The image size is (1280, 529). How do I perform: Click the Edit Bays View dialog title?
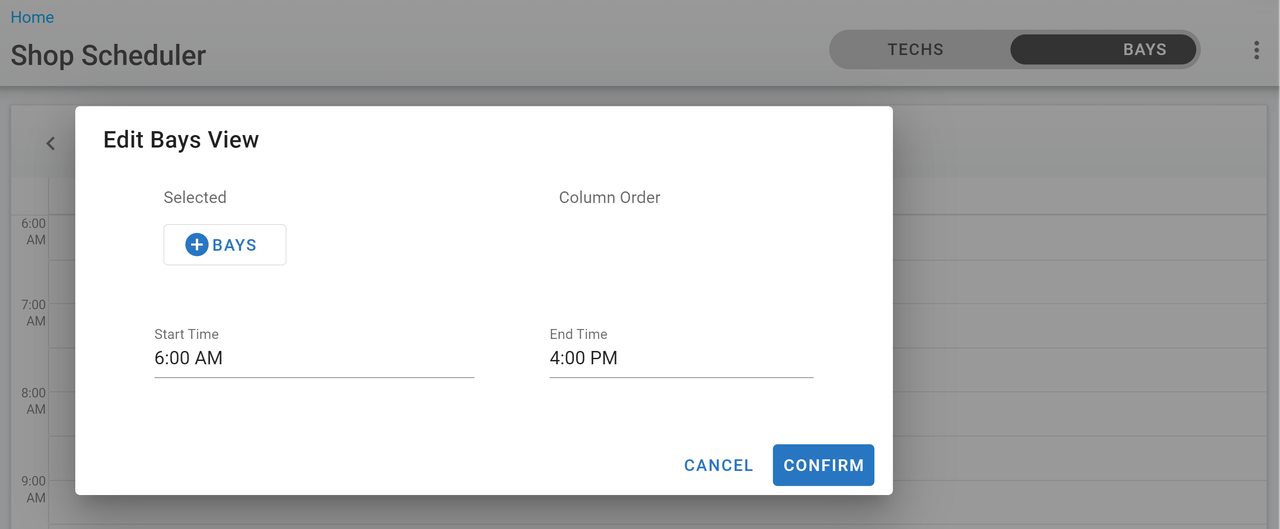pos(181,140)
